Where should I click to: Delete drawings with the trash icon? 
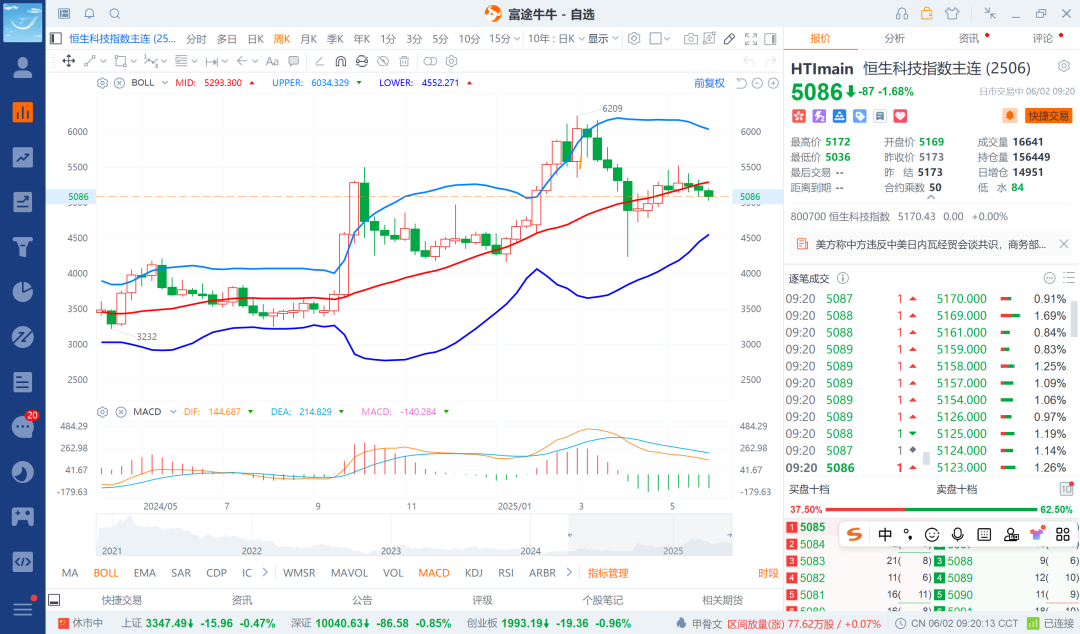(x=404, y=61)
